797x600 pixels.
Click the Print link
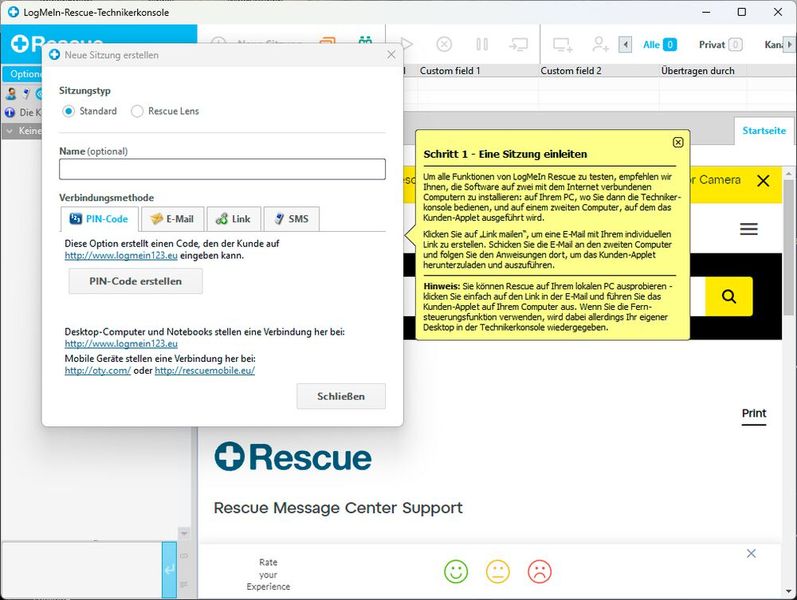click(x=754, y=413)
